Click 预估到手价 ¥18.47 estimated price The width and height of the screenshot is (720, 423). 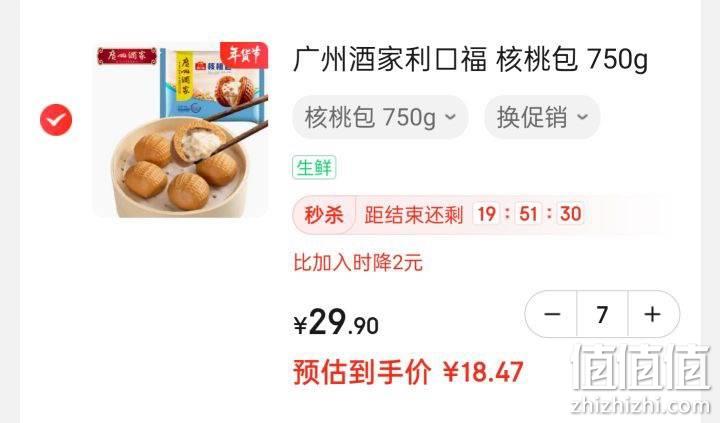pos(408,372)
